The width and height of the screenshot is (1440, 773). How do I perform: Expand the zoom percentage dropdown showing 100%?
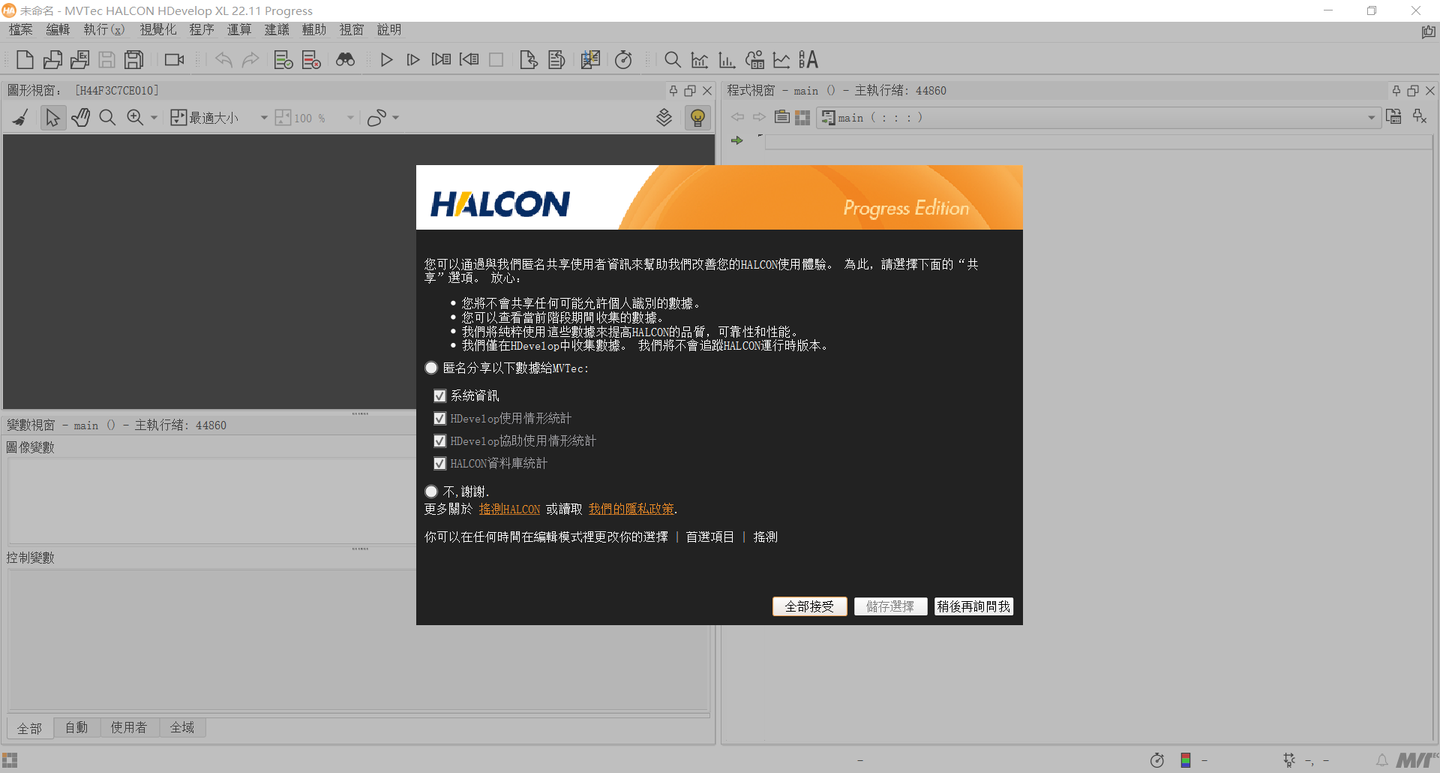point(349,117)
